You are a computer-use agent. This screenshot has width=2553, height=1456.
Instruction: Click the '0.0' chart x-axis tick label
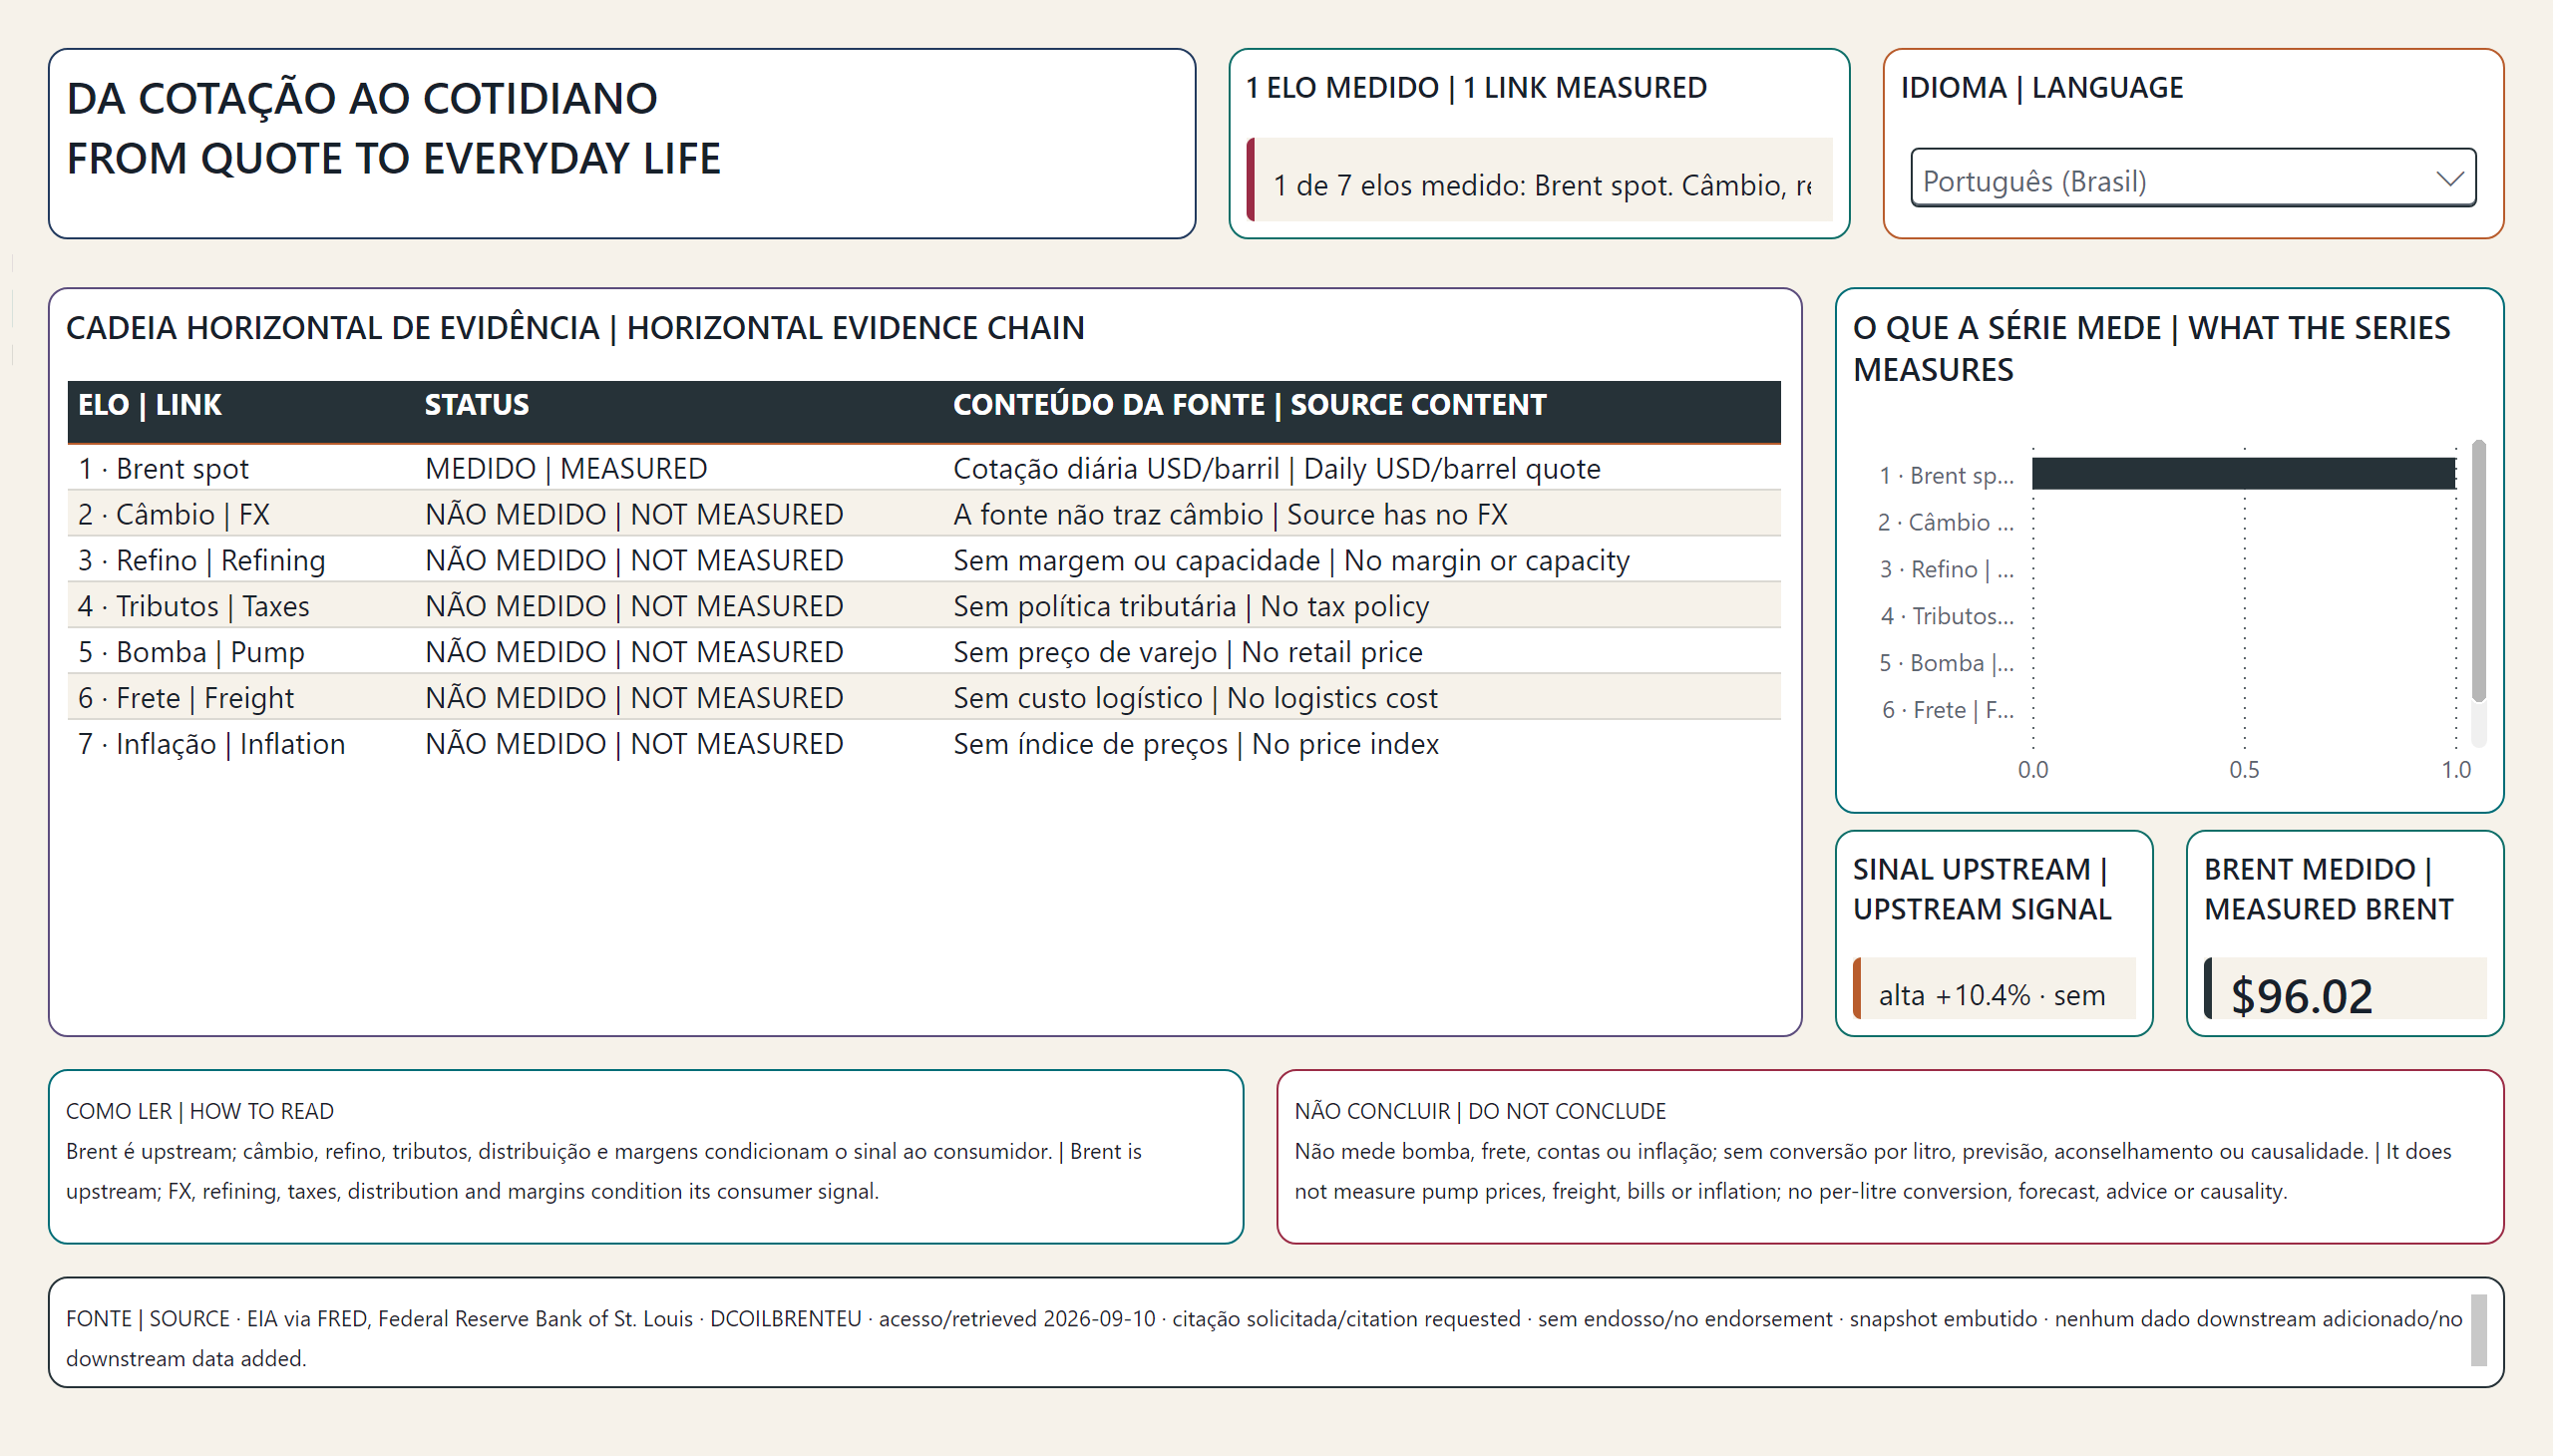[2033, 769]
